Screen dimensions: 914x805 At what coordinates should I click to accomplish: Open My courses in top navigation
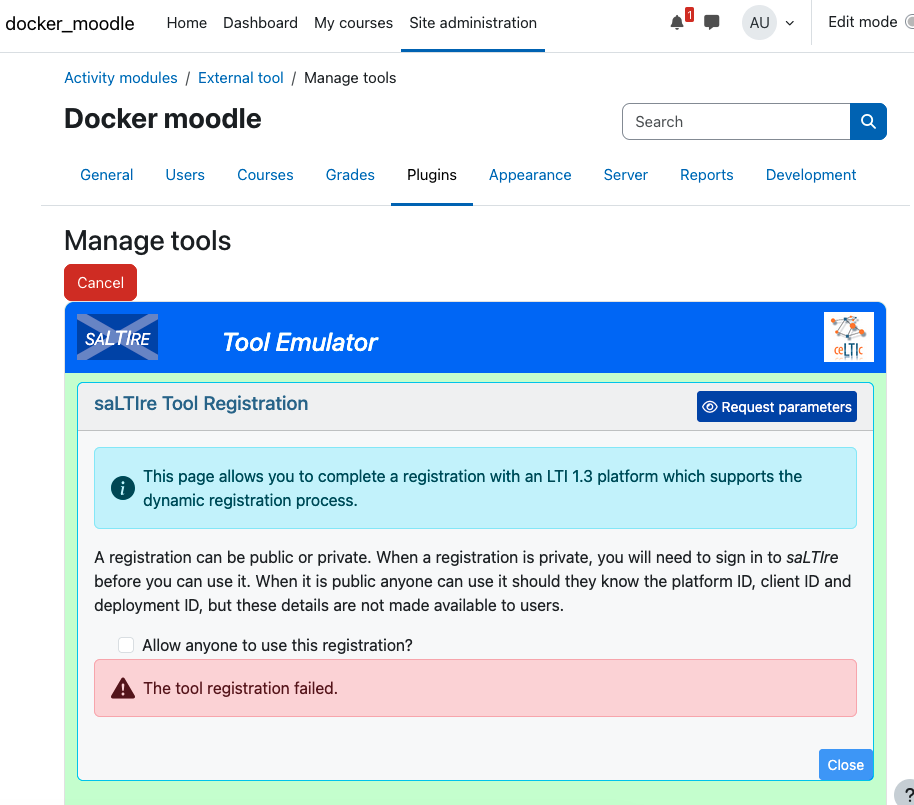coord(353,23)
